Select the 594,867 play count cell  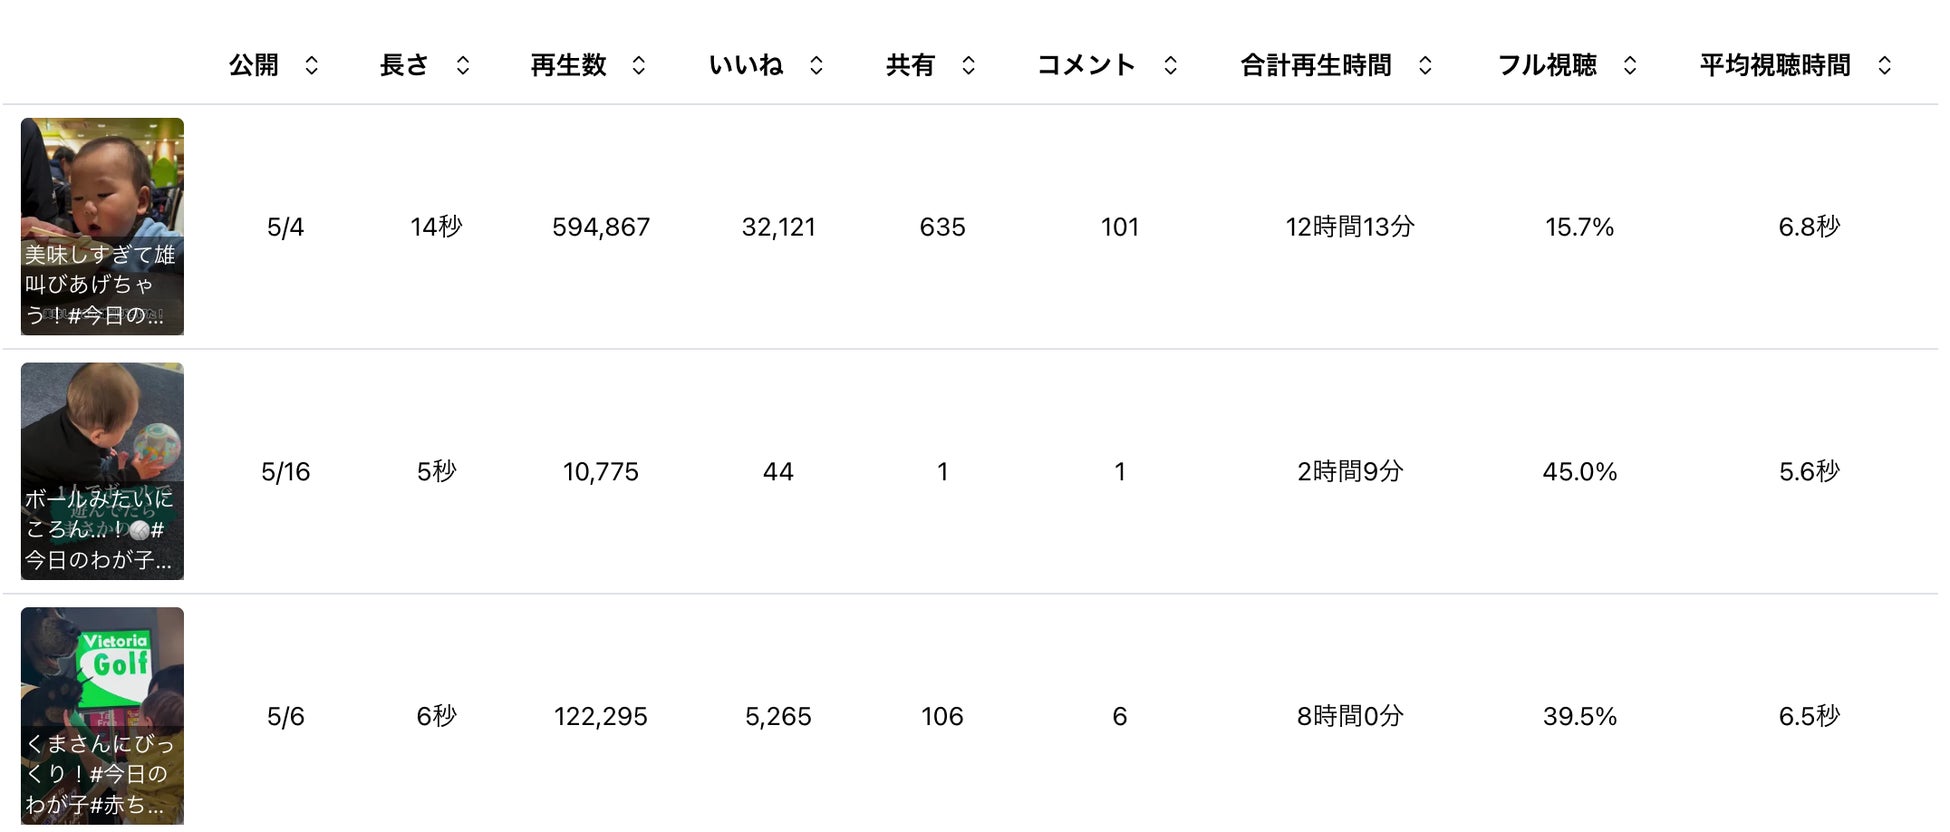point(601,227)
